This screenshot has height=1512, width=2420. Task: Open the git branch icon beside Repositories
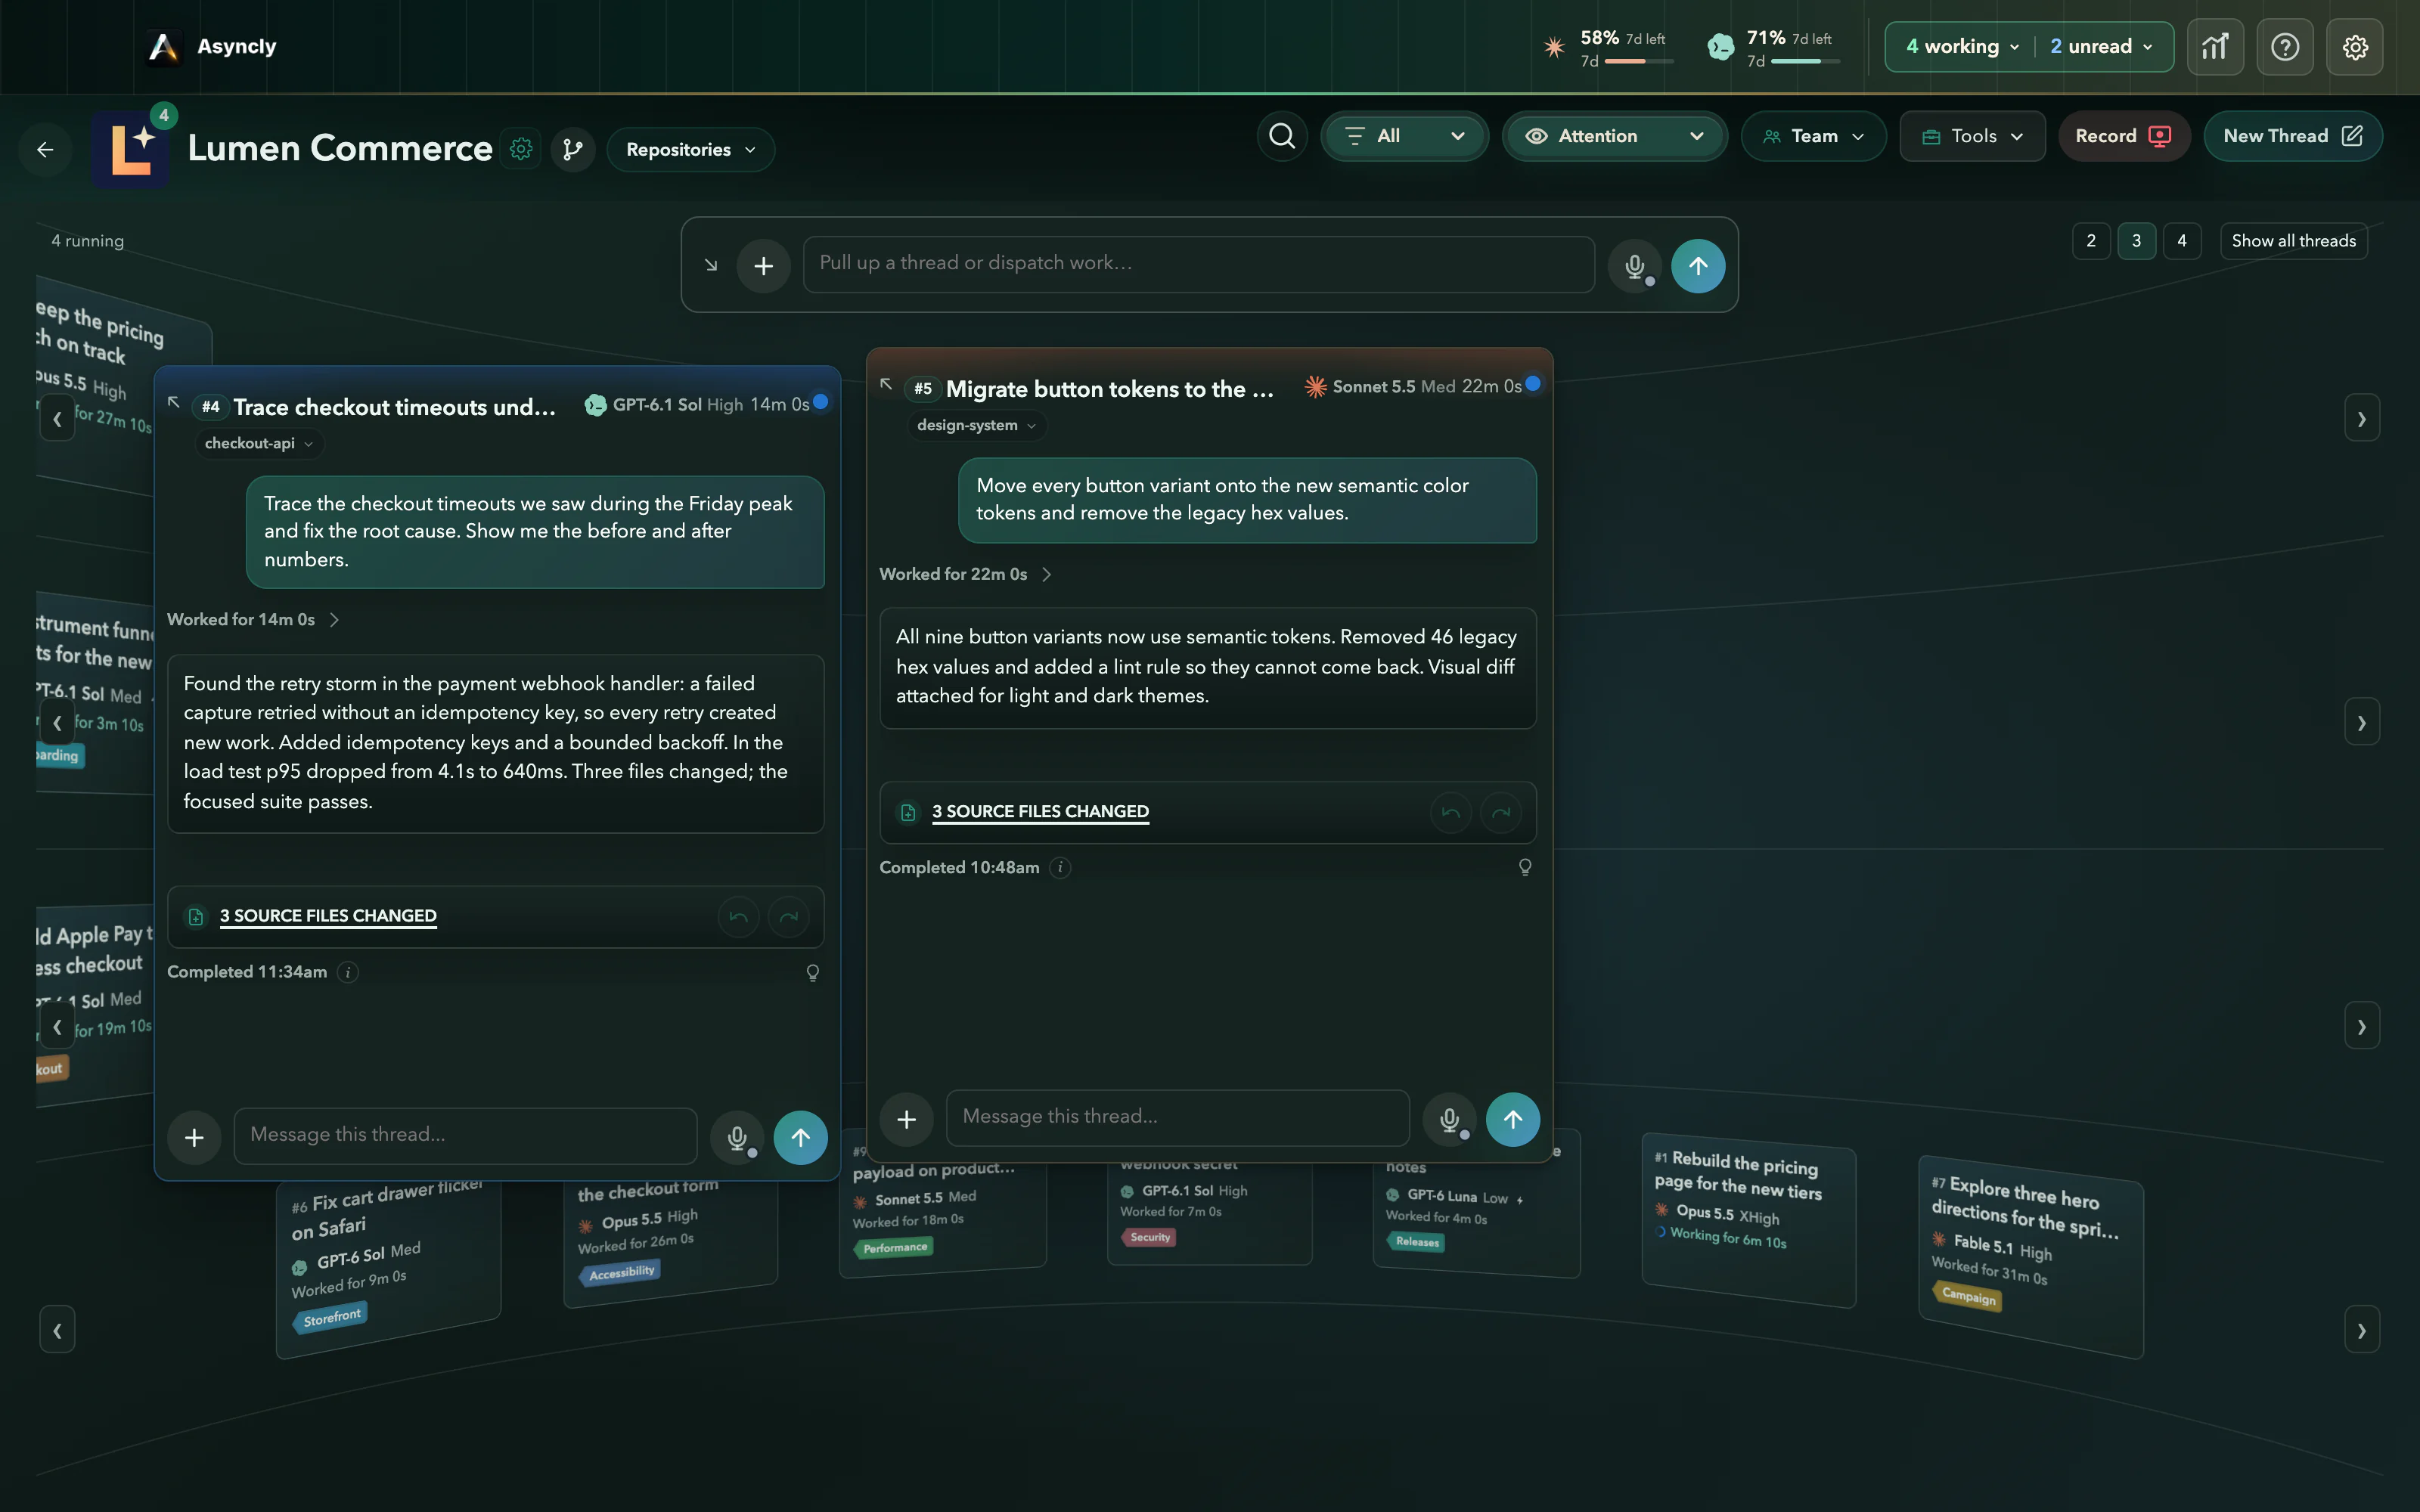point(573,149)
